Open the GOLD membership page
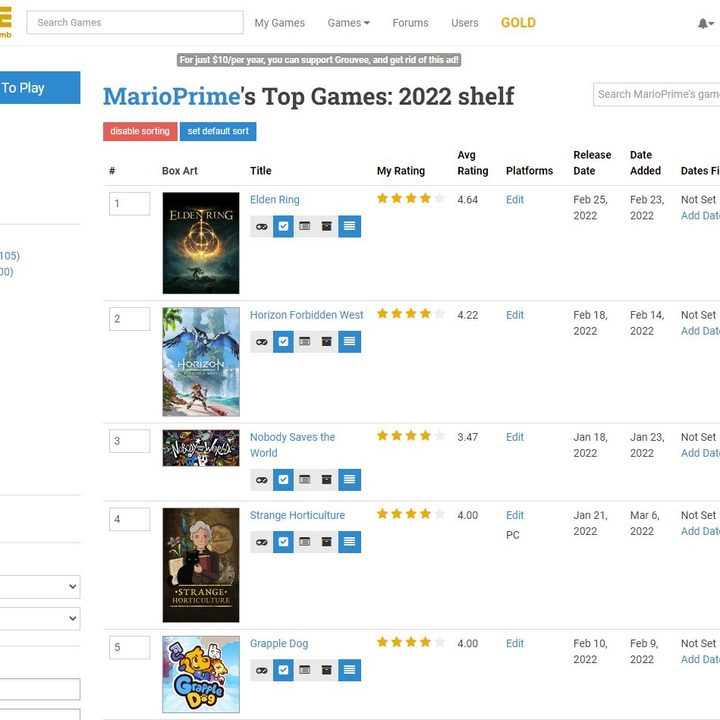 point(518,22)
